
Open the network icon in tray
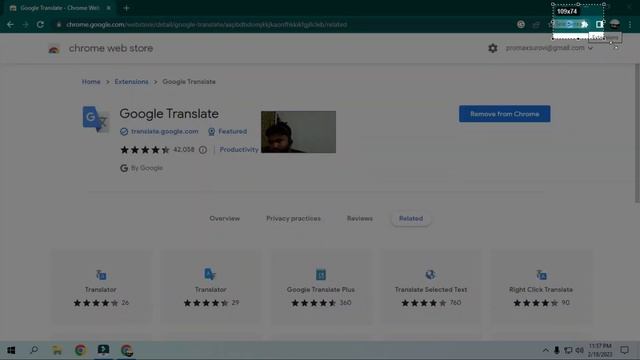click(568, 350)
